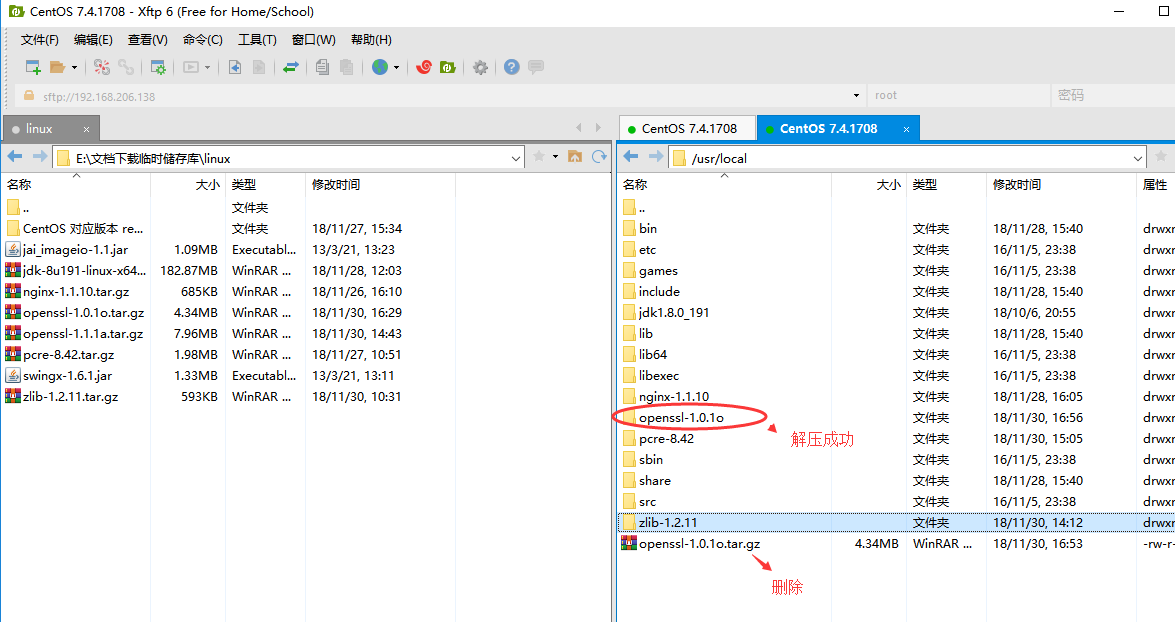This screenshot has width=1175, height=622.
Task: Click local pane bookmark star icon
Action: [539, 157]
